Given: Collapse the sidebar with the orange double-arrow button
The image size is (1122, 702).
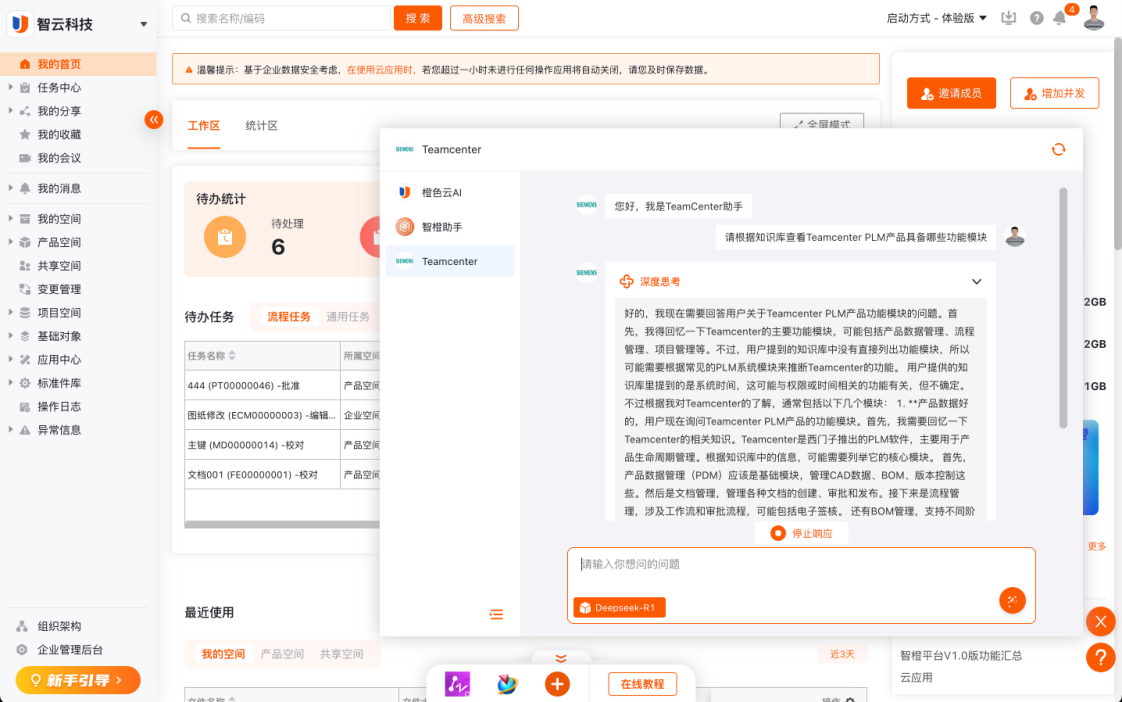Looking at the screenshot, I should tap(154, 120).
